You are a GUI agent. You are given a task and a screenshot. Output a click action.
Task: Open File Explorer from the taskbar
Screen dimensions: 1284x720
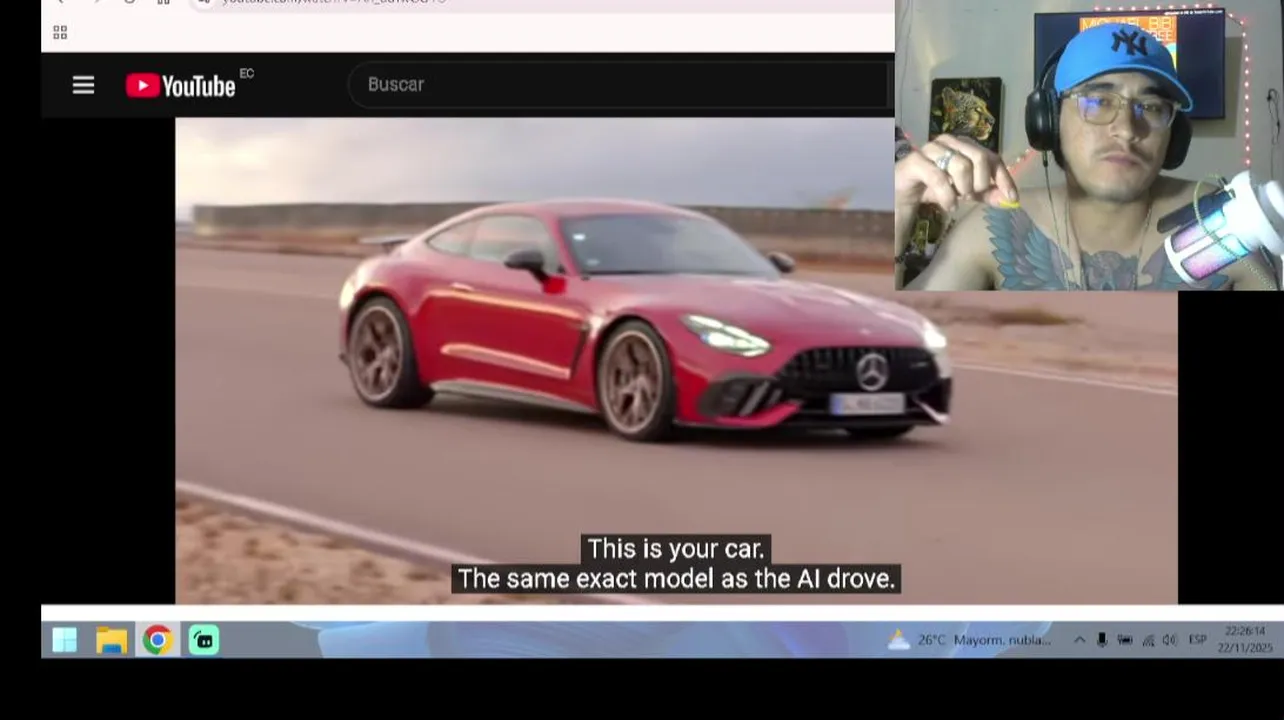[111, 640]
